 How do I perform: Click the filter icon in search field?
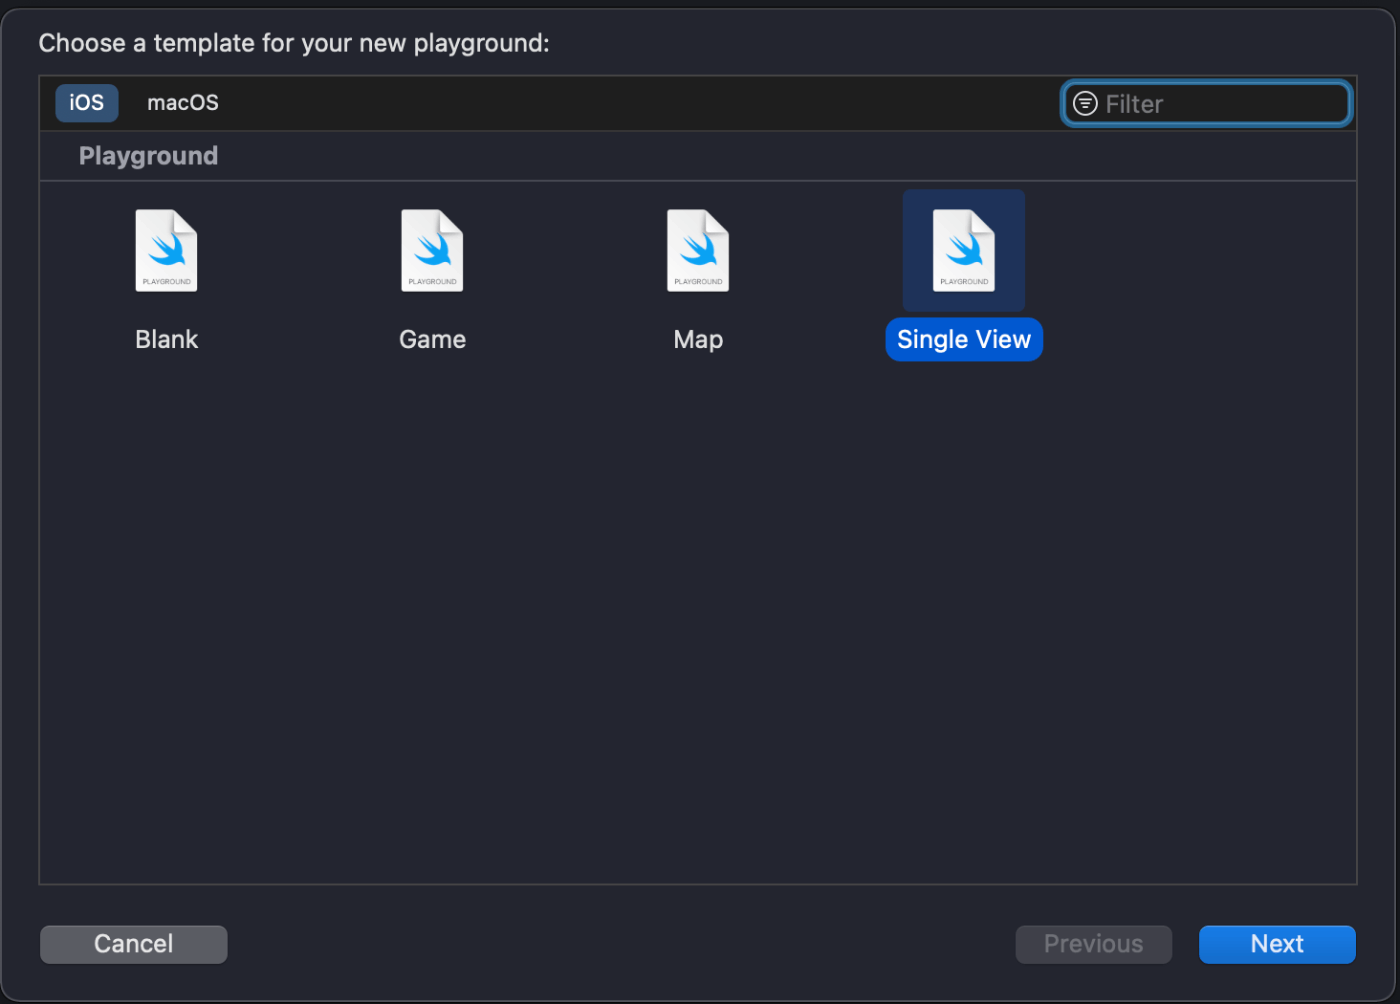click(x=1085, y=103)
